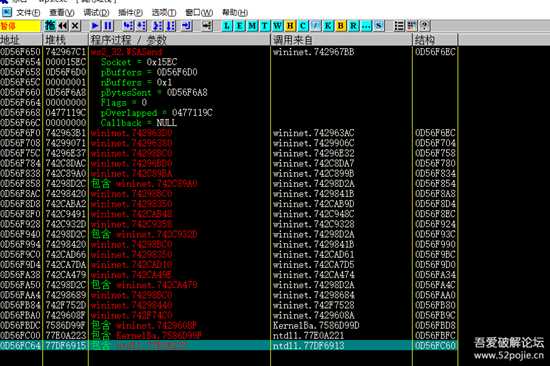Click the Run (play) toolbar button
This screenshot has height=366, width=550.
tap(95, 26)
